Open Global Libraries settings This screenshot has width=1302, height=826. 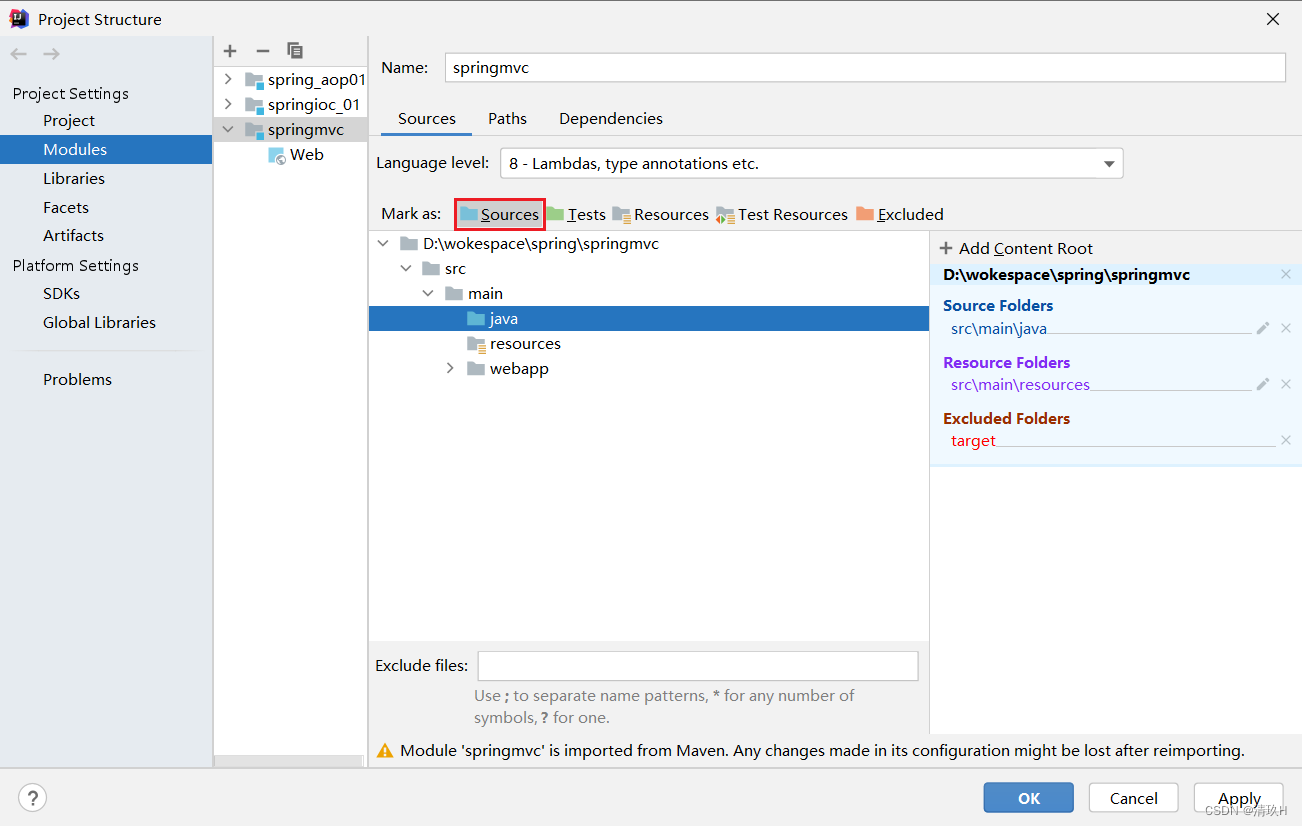tap(99, 322)
